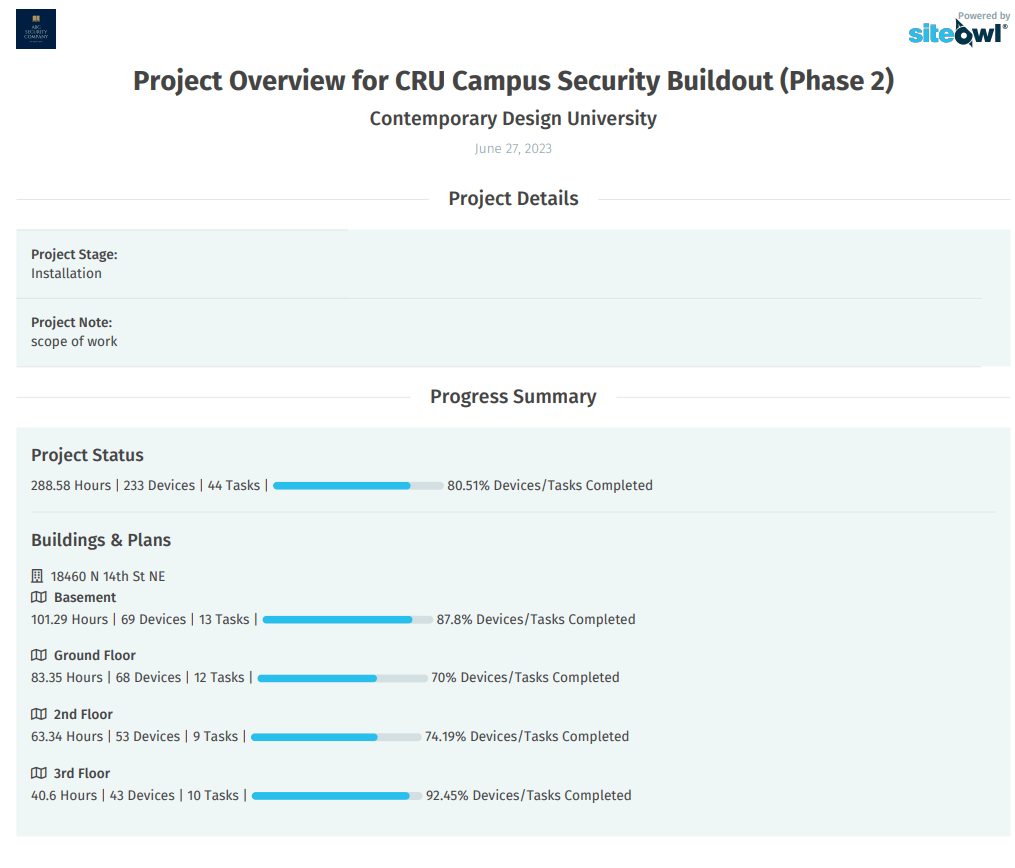Click the Project Overview main title
1015x868 pixels.
[x=513, y=81]
